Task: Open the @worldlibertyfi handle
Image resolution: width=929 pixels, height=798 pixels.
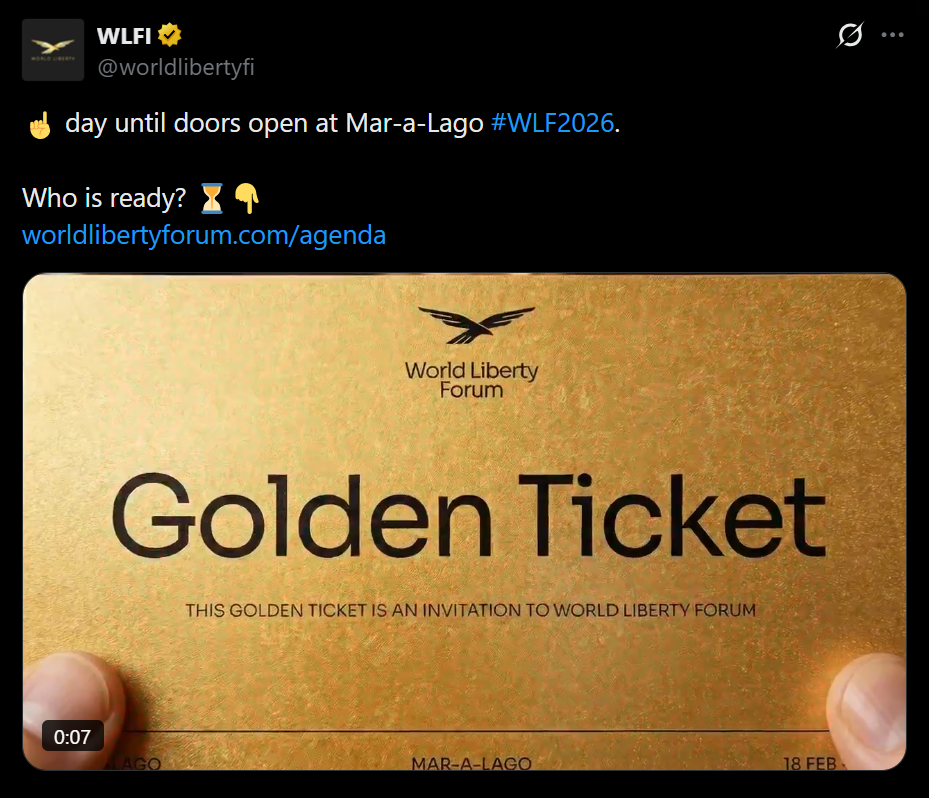Action: 176,68
